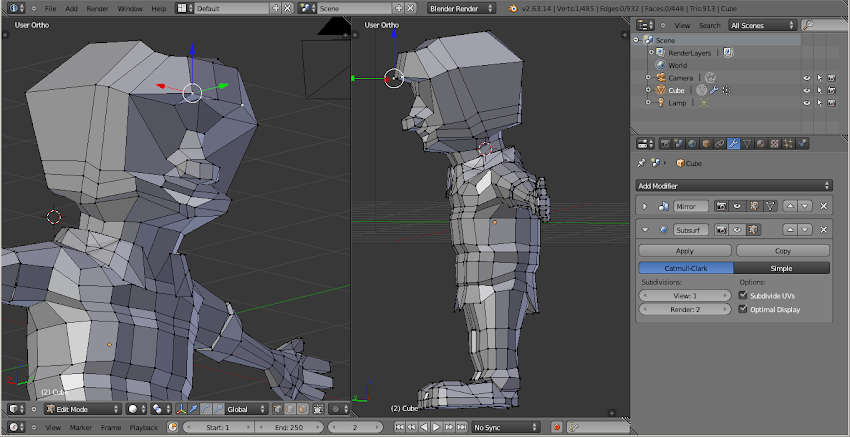850x437 pixels.
Task: Switch subdivision type to Simple
Action: tap(781, 268)
